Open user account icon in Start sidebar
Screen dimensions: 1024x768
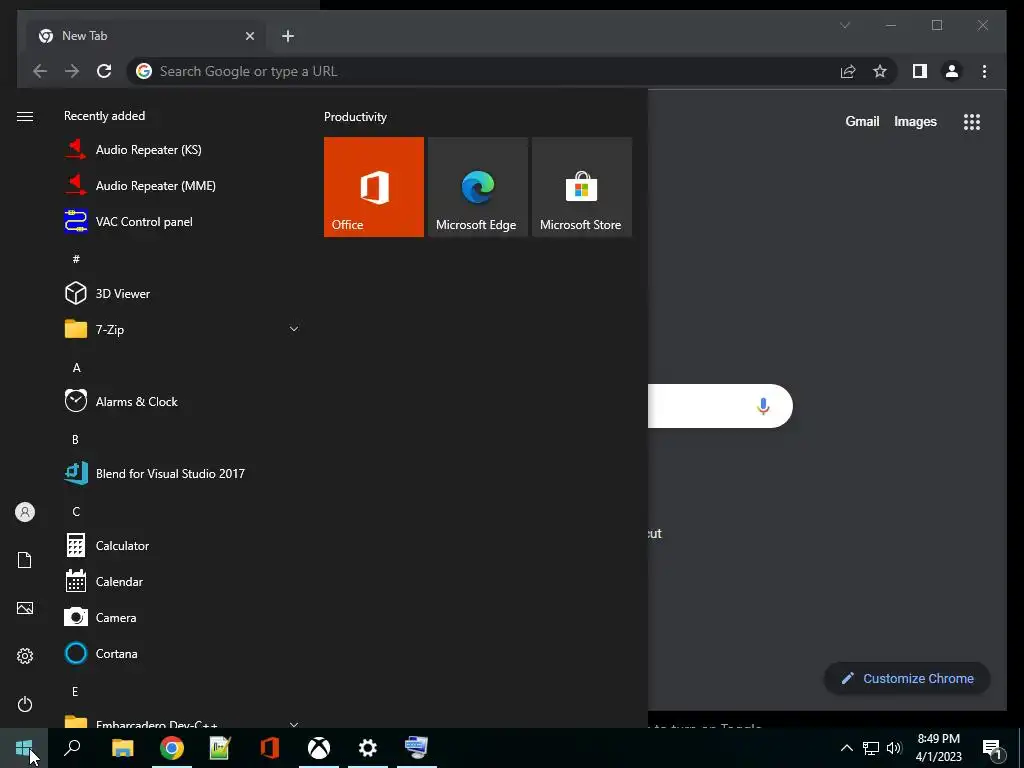coord(25,512)
